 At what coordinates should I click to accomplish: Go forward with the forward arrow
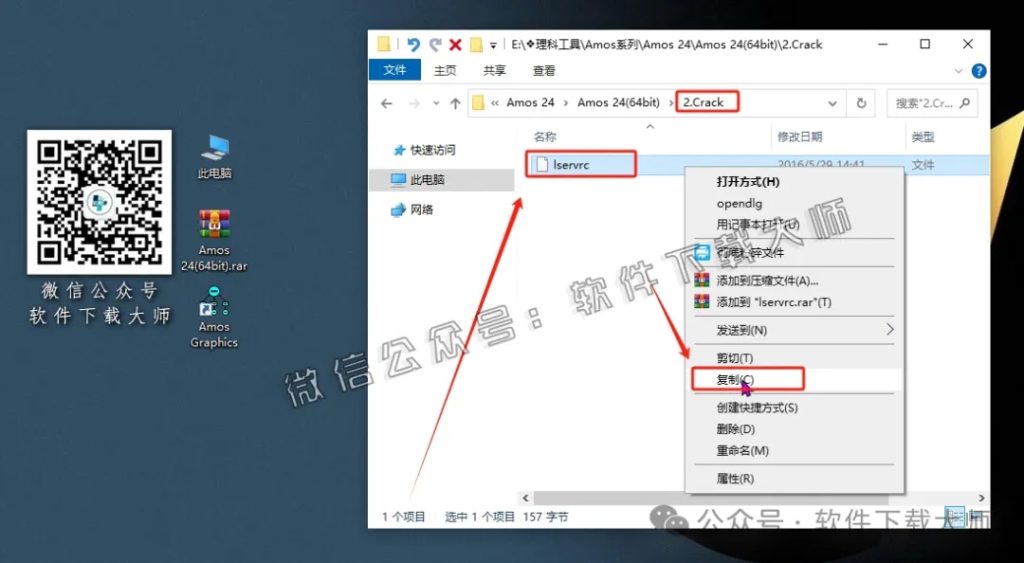tap(413, 103)
